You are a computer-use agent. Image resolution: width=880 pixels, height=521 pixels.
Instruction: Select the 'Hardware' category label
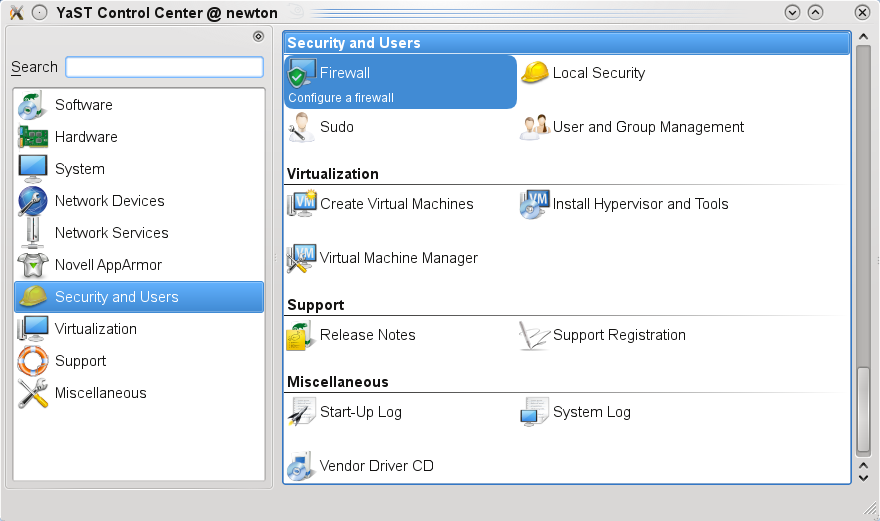(86, 137)
